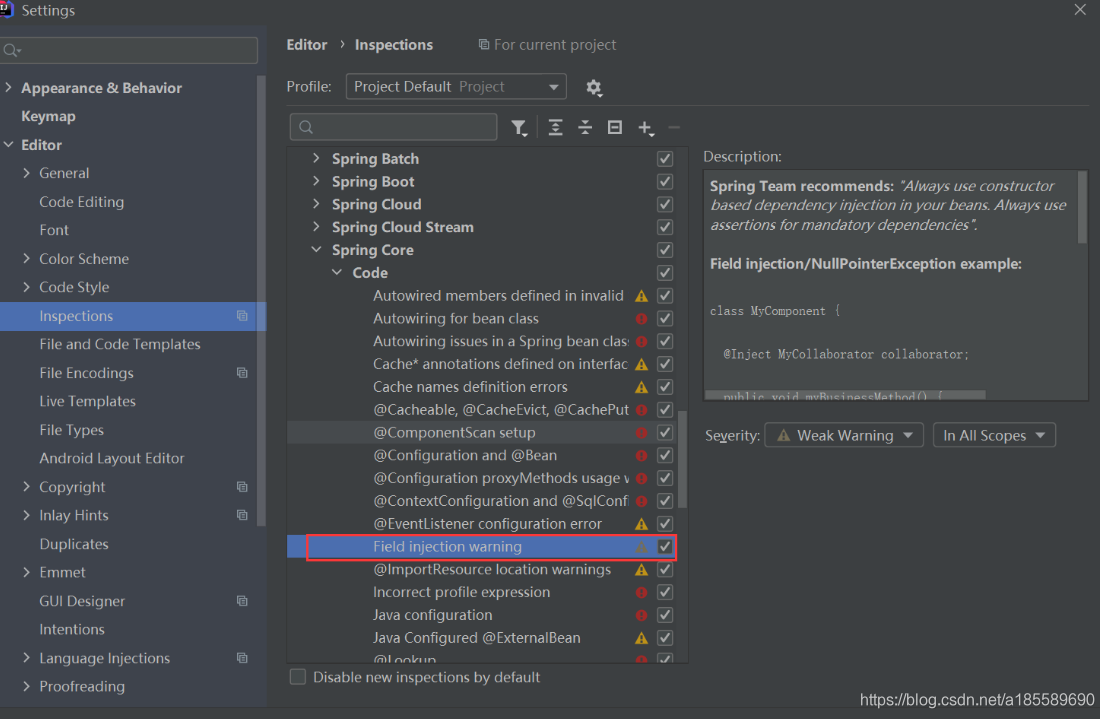
Task: Click error icon on Java configuration row
Action: click(x=641, y=615)
